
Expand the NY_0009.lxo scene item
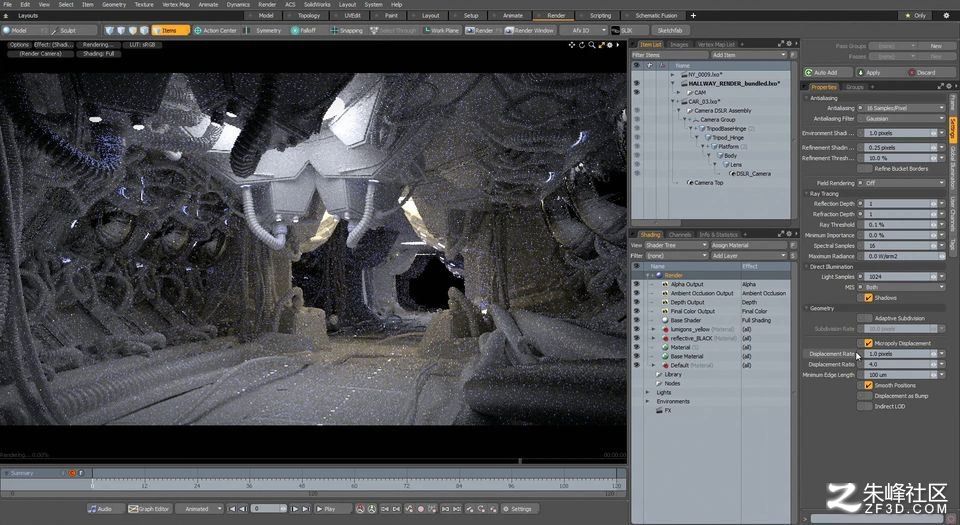(672, 75)
